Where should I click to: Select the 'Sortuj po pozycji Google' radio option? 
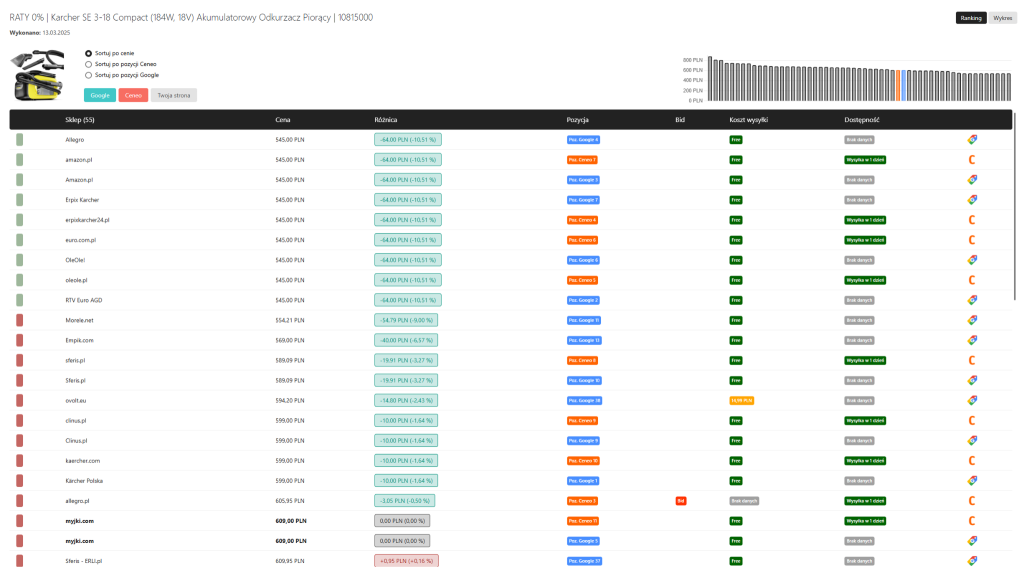coord(88,75)
